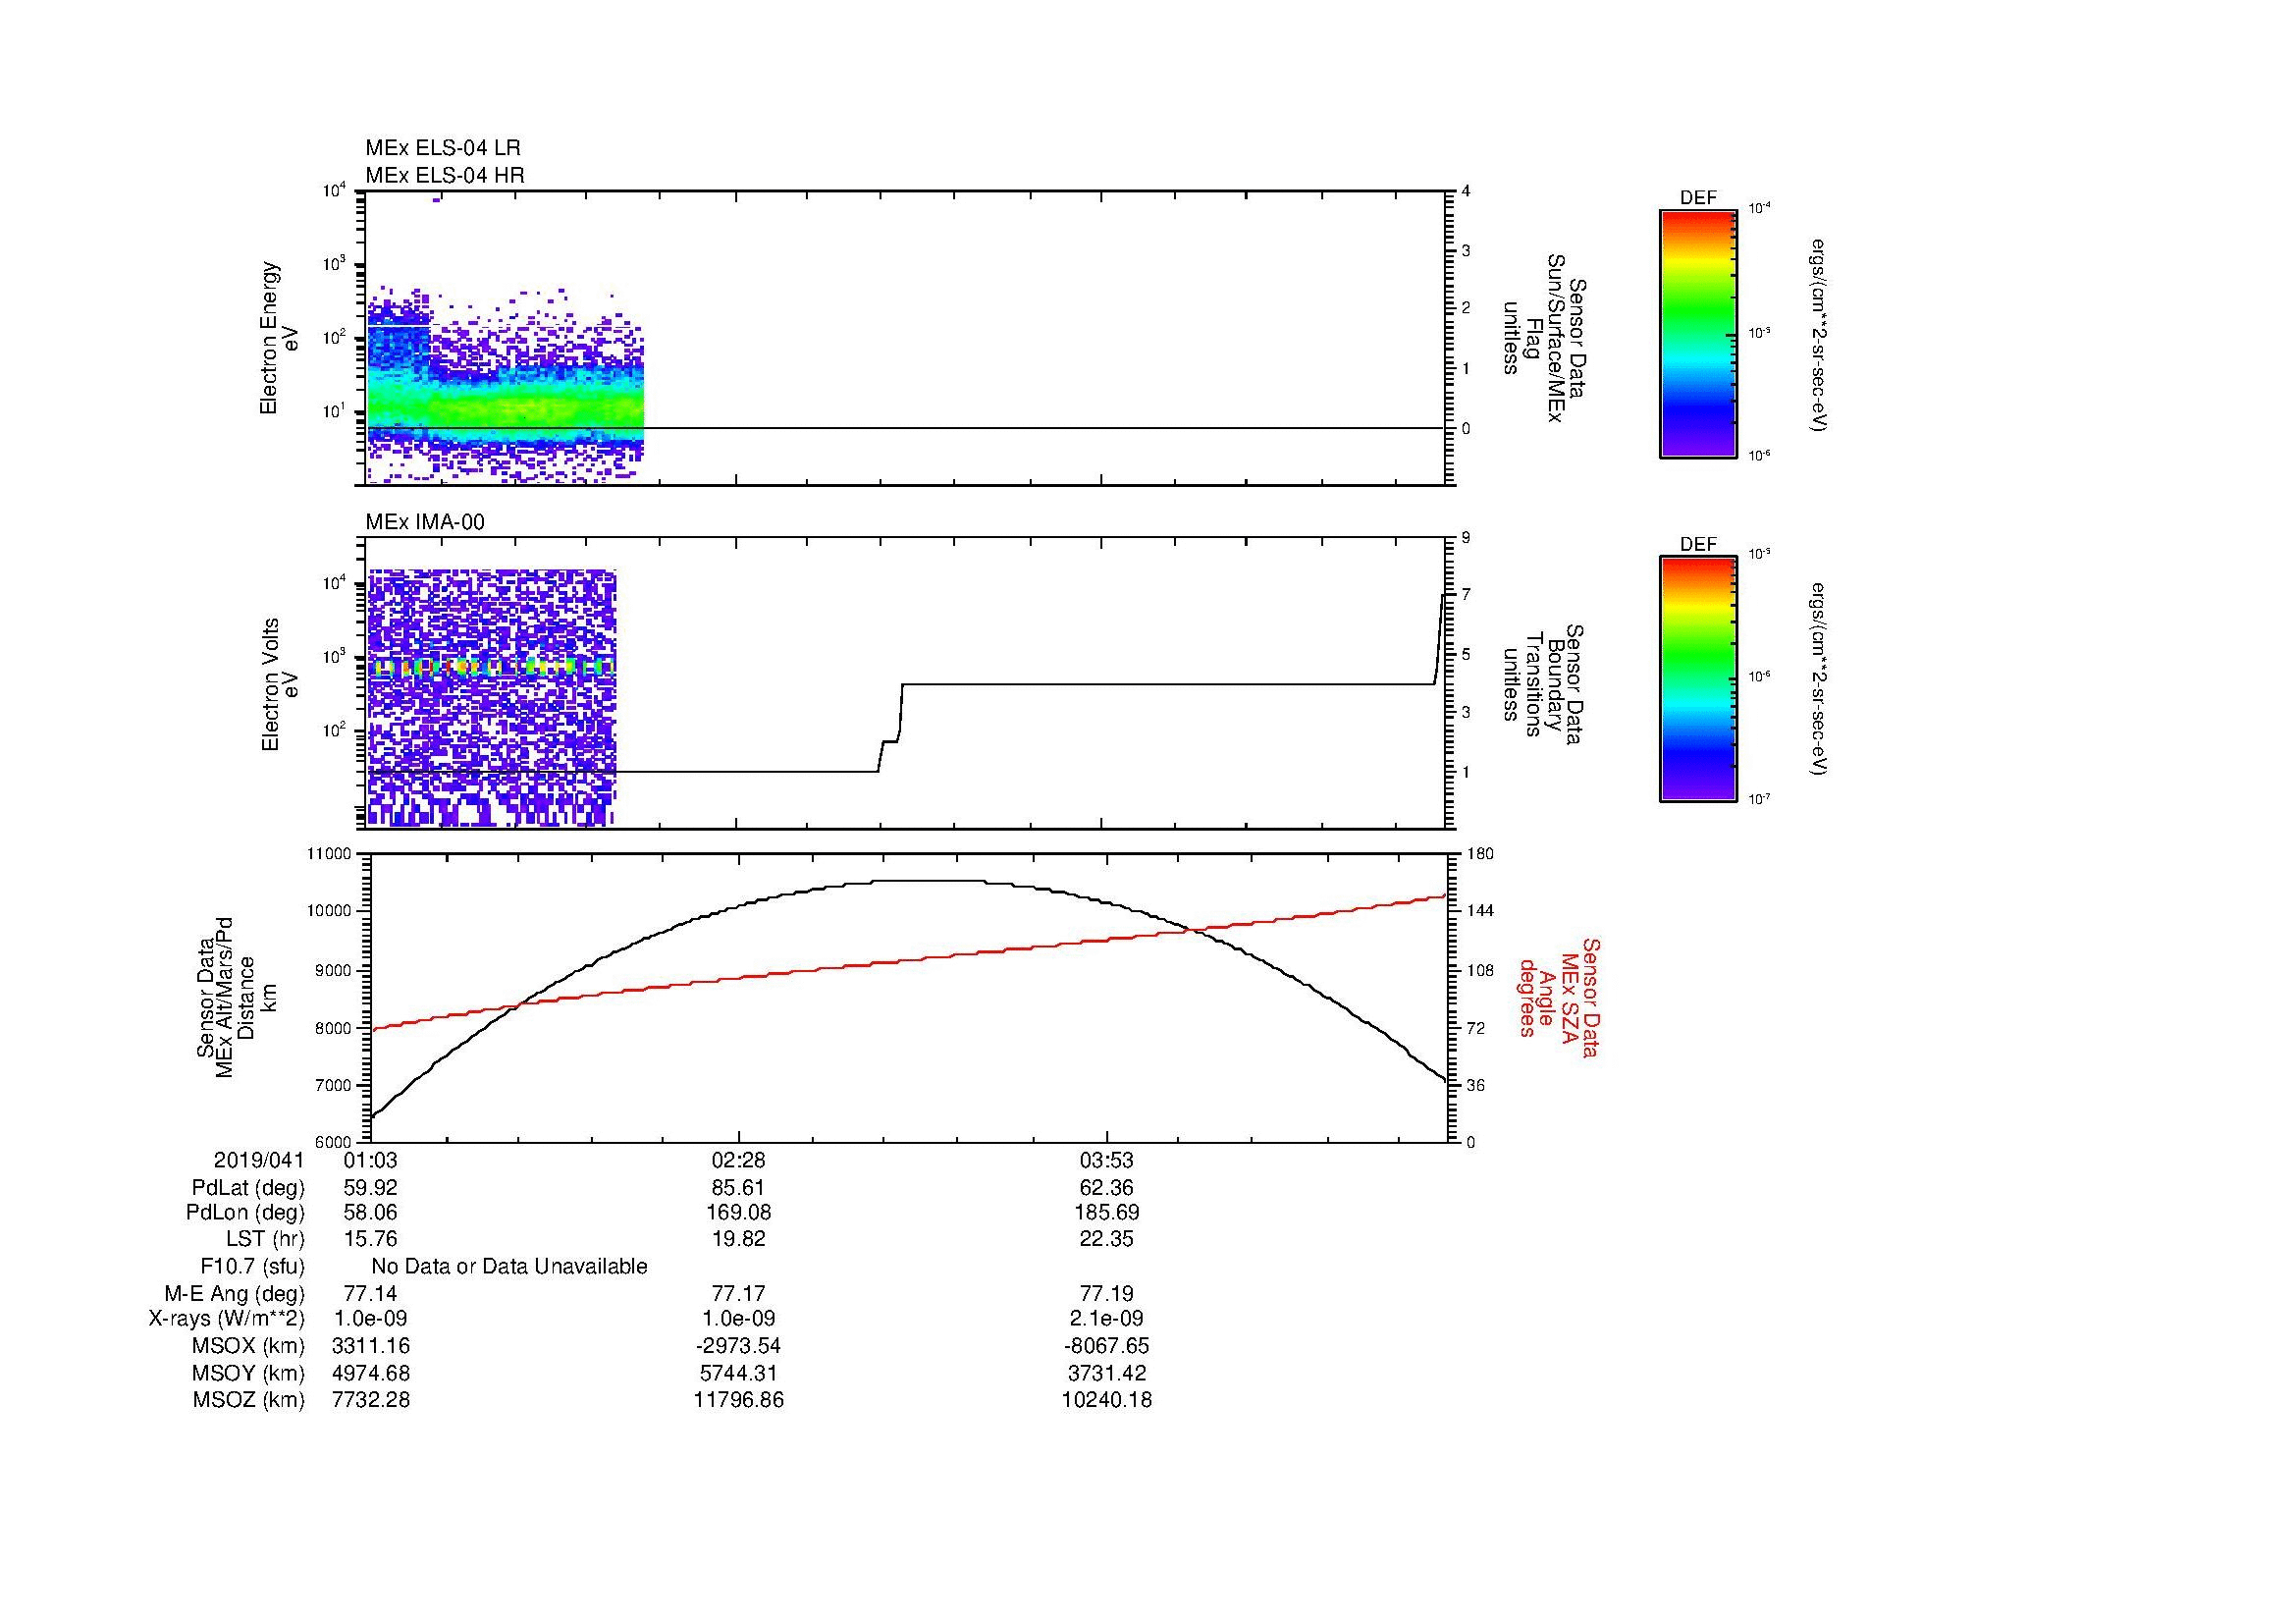
Task: Click the 'Electron Energy eV' axis label
Action: pyautogui.click(x=279, y=338)
